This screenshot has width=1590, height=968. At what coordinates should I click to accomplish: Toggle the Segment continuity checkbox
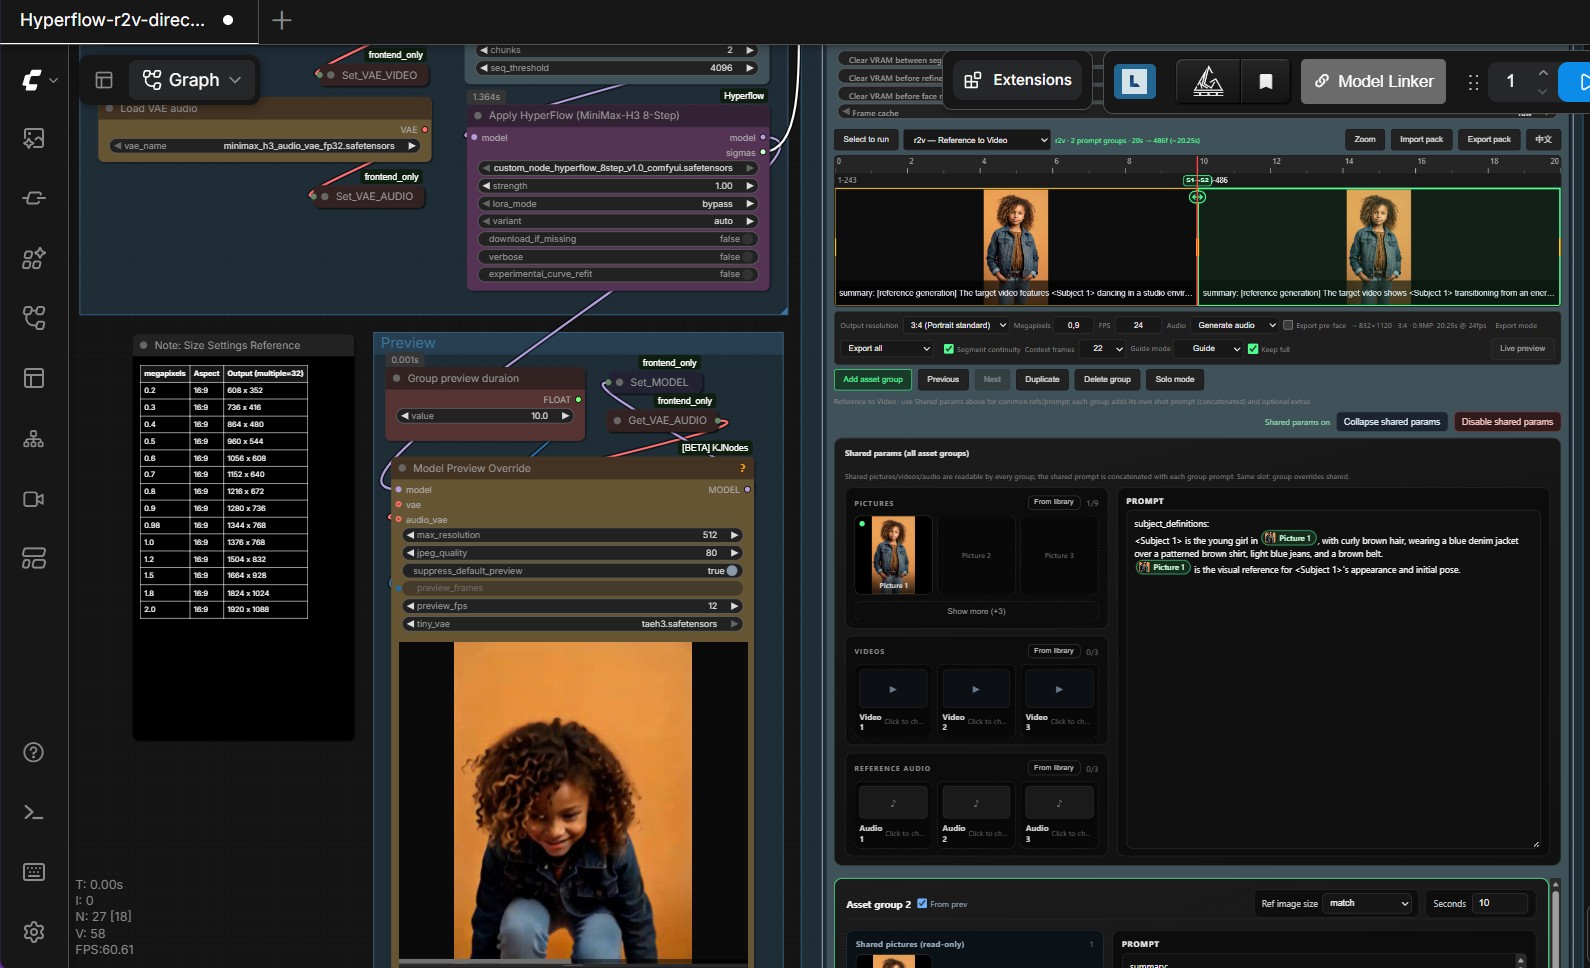(949, 349)
